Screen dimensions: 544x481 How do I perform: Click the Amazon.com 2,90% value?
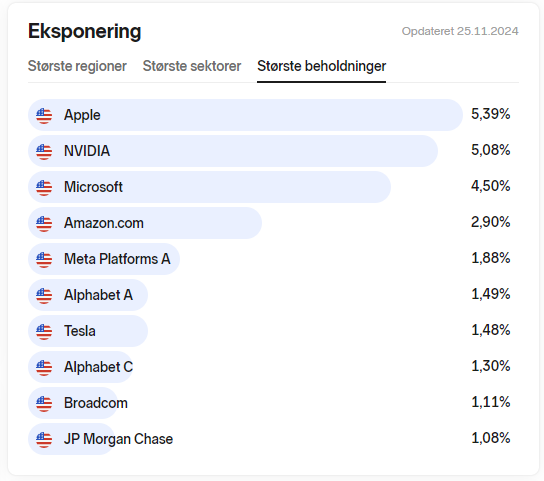coord(491,222)
